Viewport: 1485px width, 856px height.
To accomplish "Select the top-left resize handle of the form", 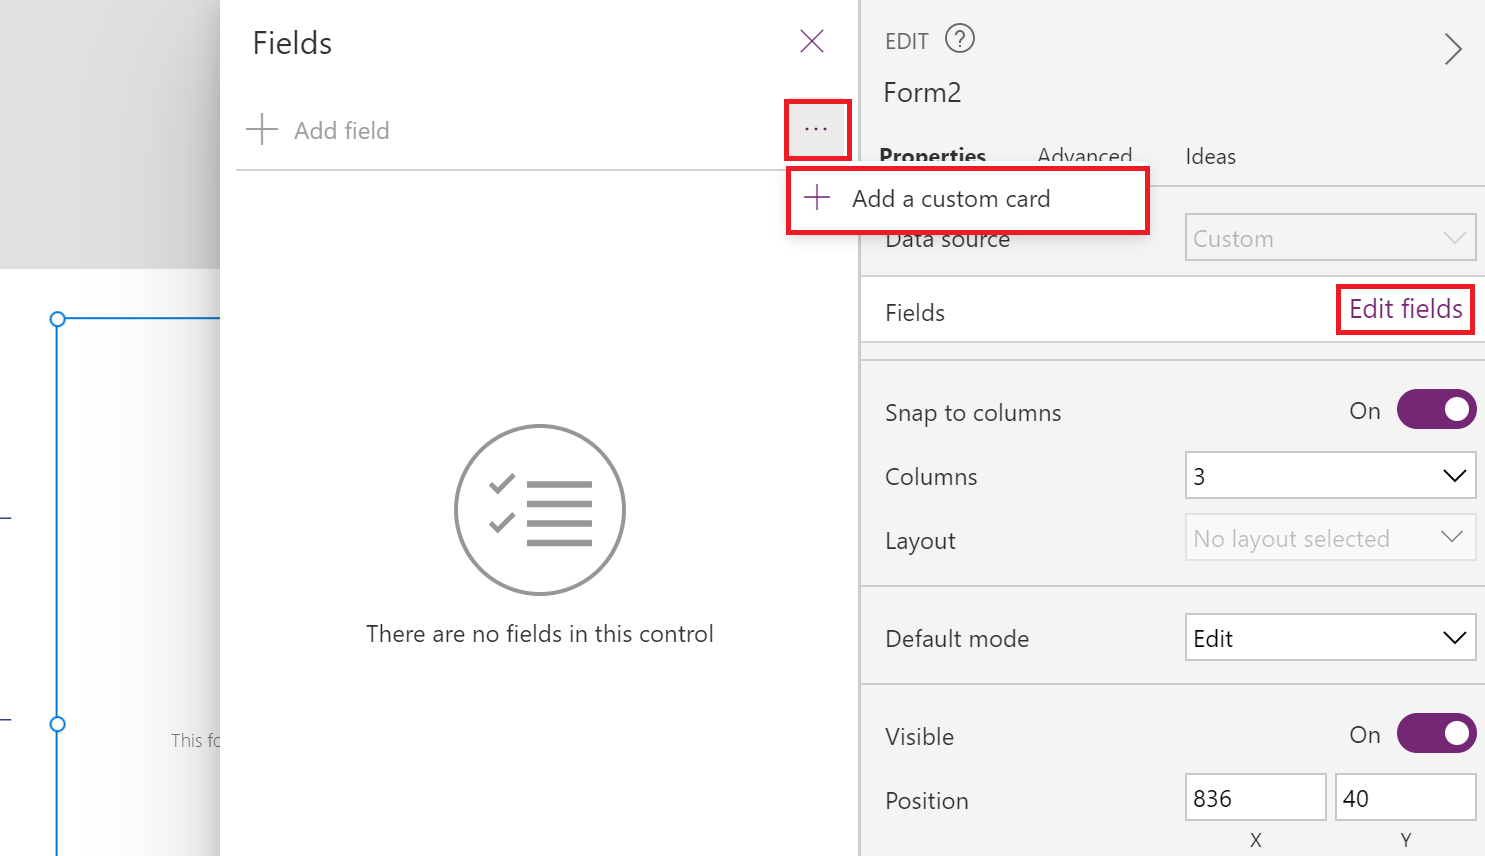I will (58, 319).
